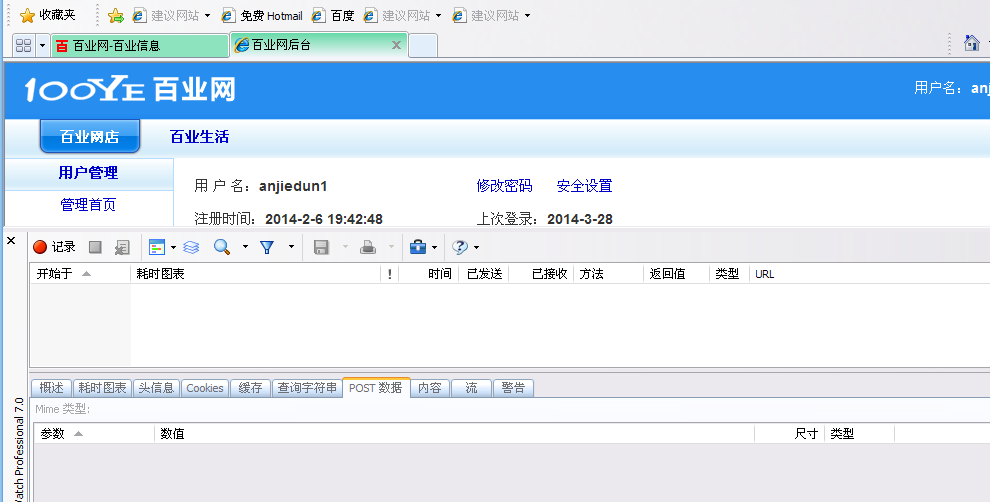Click the blue toolbox tools icon
The image size is (990, 502).
(418, 247)
